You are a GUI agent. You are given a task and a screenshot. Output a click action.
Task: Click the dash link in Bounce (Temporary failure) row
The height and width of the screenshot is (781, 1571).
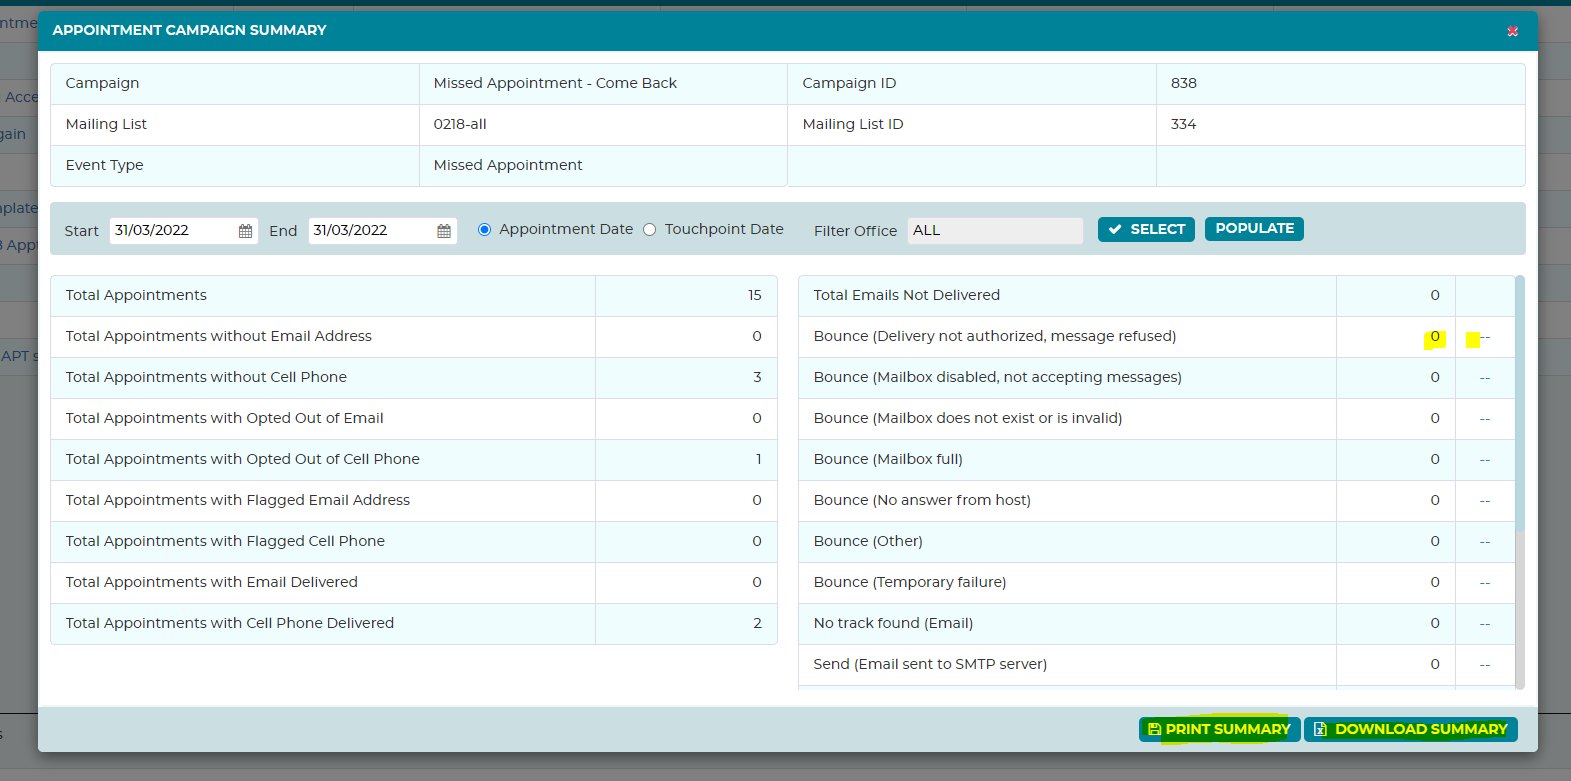(x=1485, y=583)
